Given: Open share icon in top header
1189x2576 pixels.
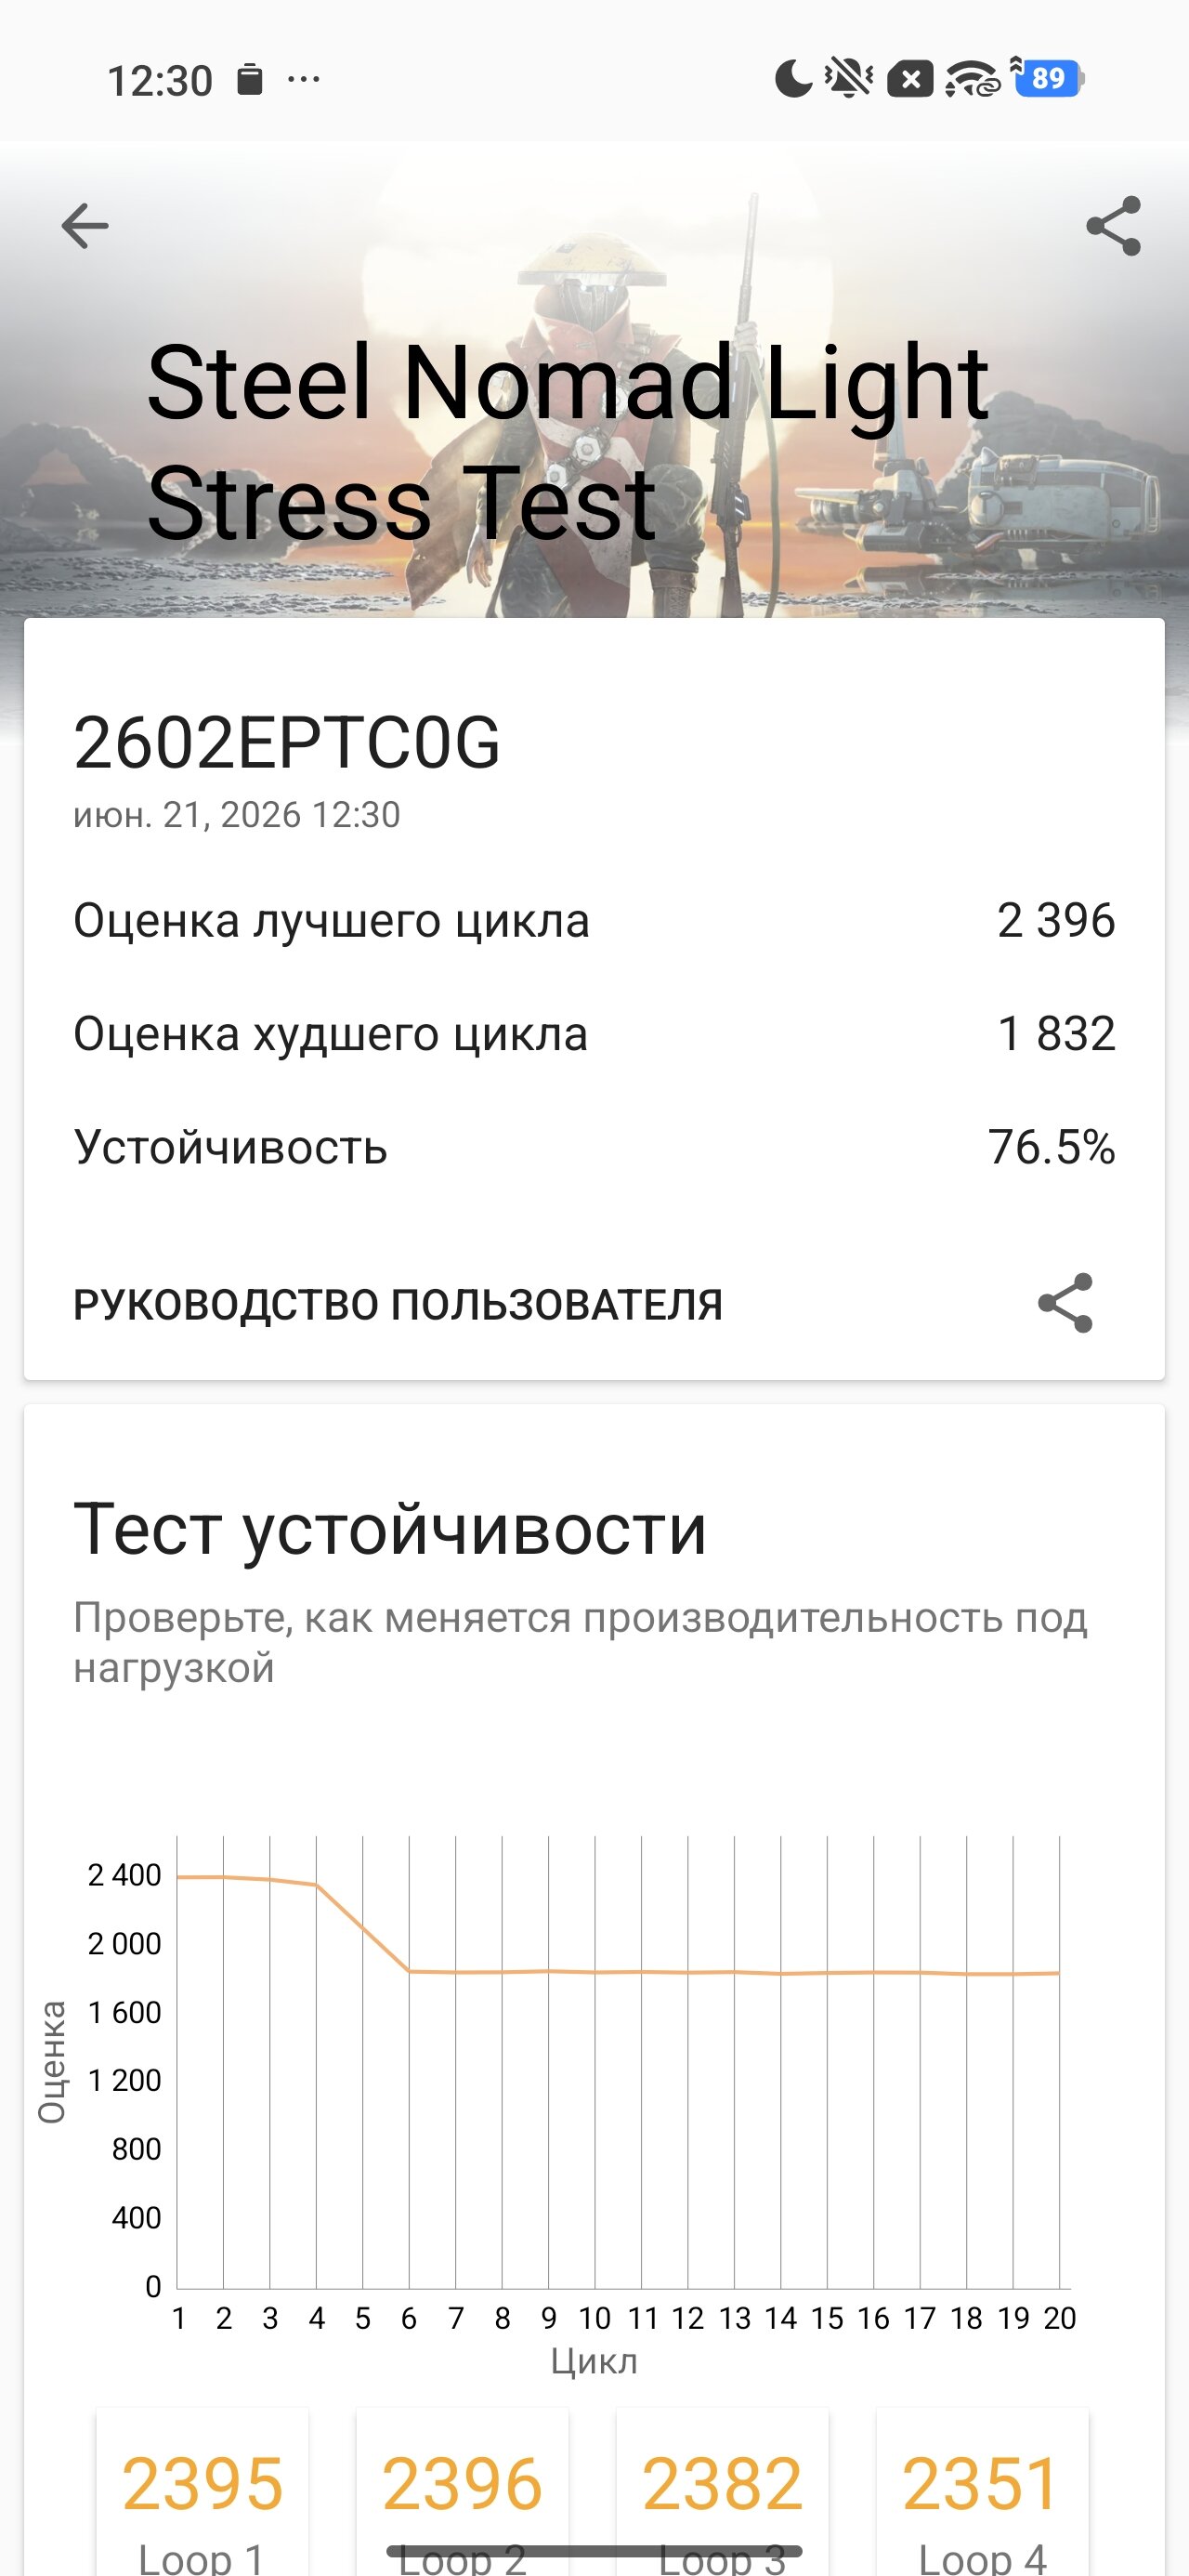Looking at the screenshot, I should pyautogui.click(x=1113, y=226).
